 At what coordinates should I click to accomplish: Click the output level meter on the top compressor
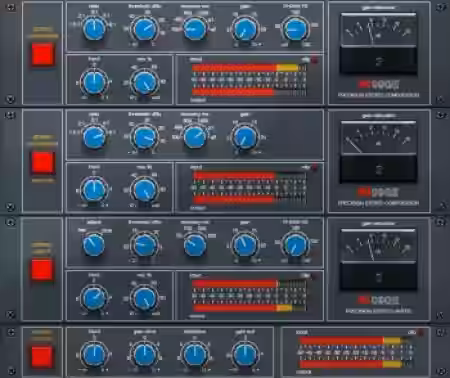(249, 92)
